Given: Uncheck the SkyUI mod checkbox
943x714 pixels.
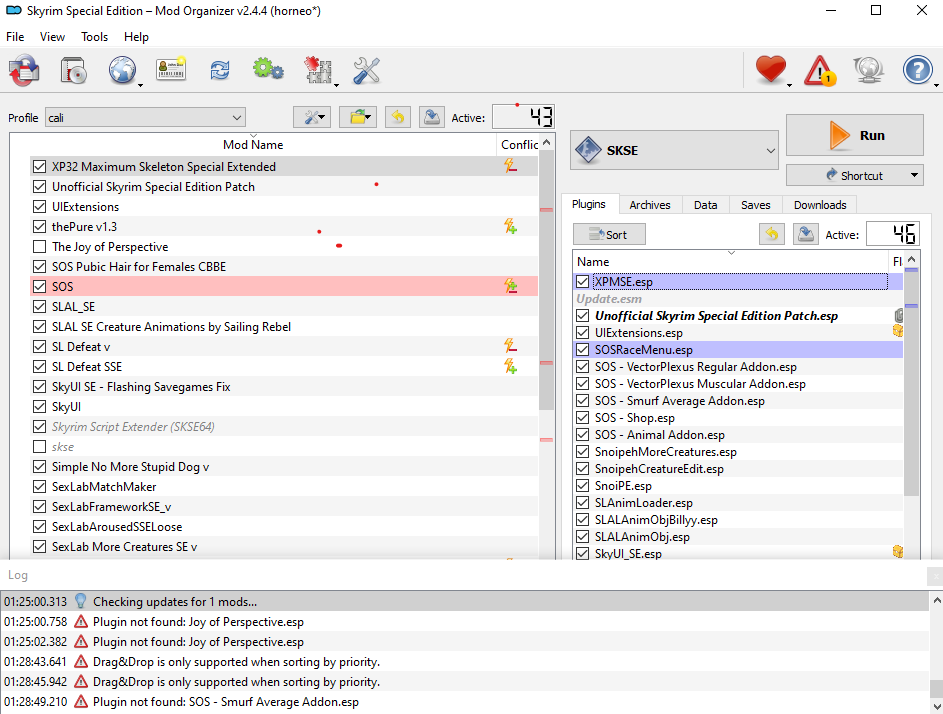Looking at the screenshot, I should pos(40,407).
